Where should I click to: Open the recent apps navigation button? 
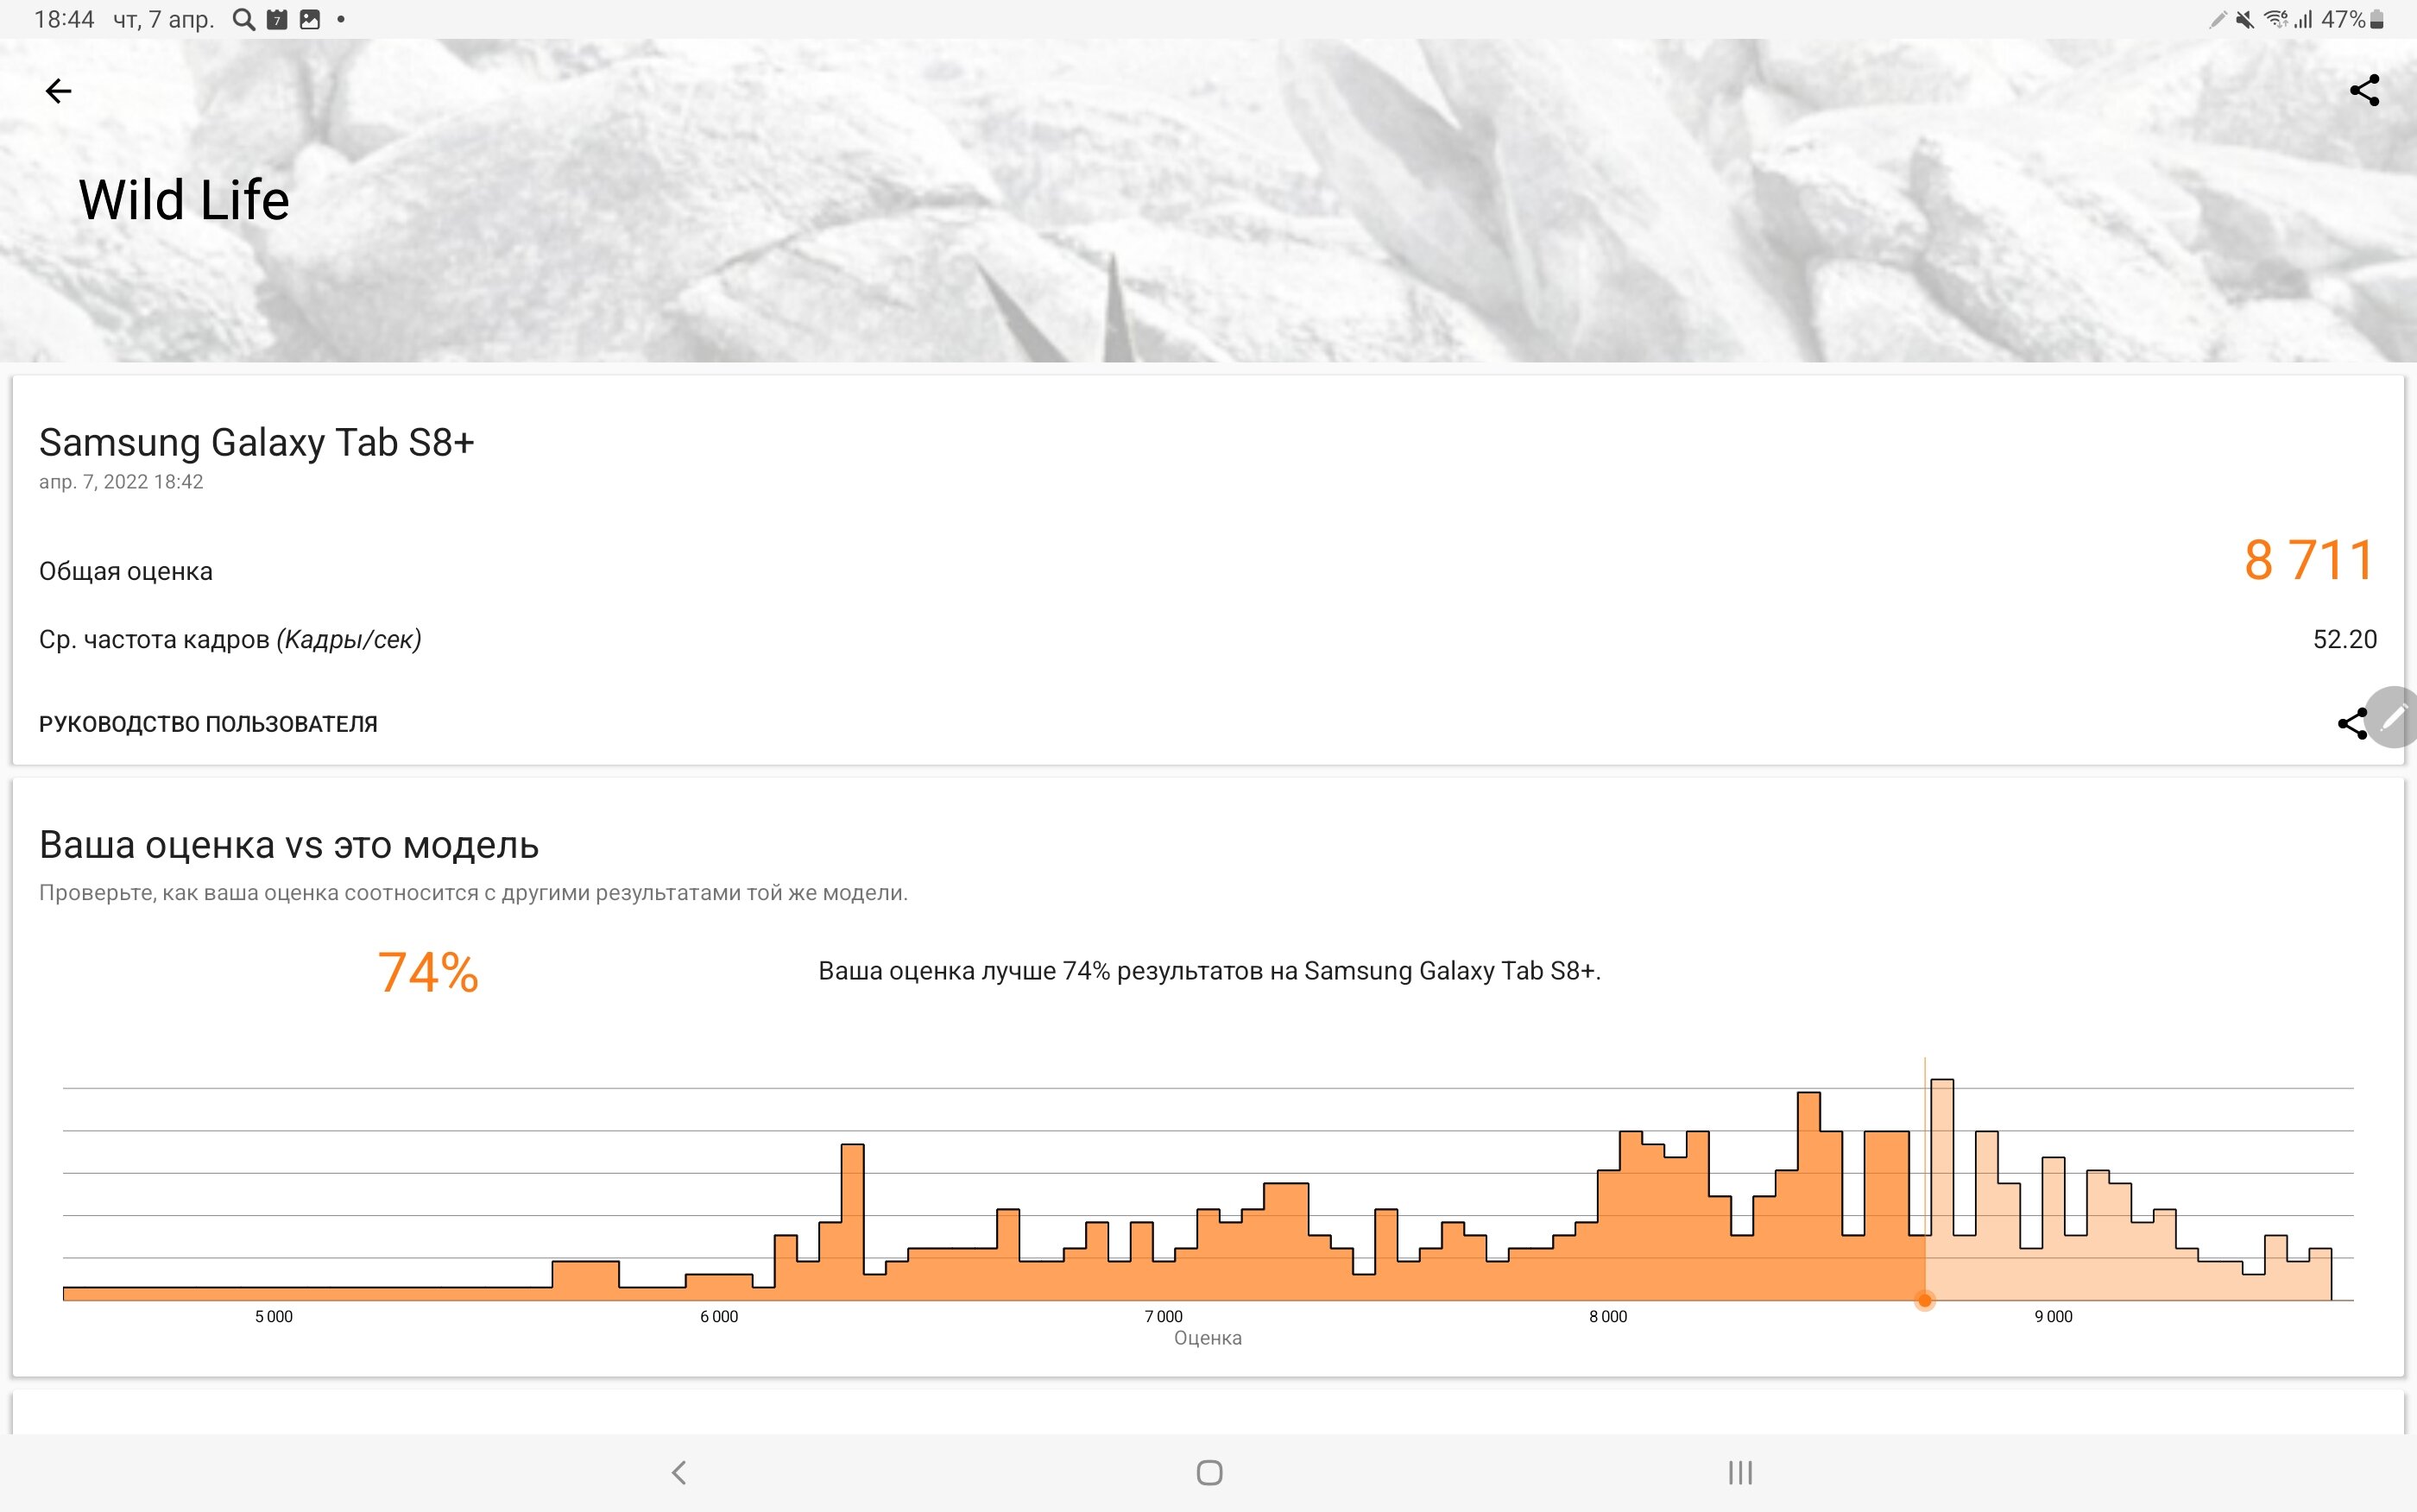(1740, 1472)
